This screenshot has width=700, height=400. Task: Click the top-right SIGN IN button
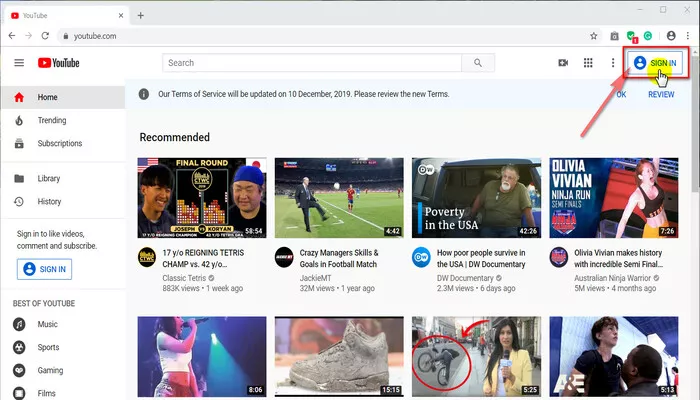(x=655, y=63)
